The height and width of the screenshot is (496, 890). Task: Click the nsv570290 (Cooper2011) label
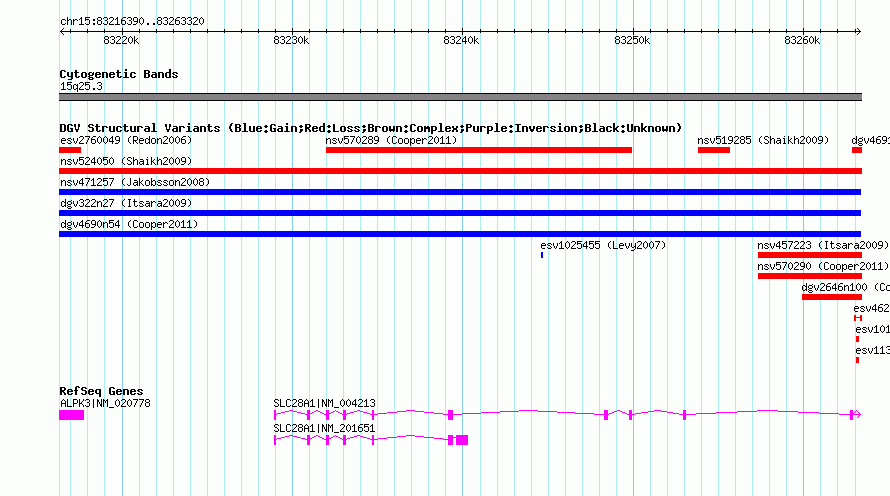pos(823,266)
